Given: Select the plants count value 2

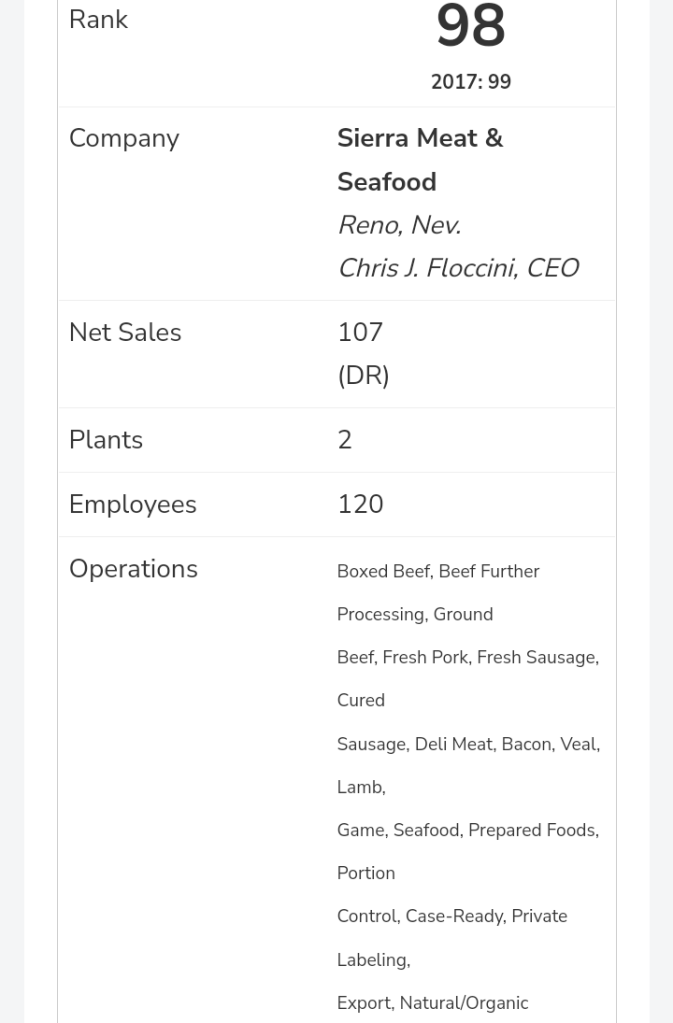Looking at the screenshot, I should pos(345,440).
